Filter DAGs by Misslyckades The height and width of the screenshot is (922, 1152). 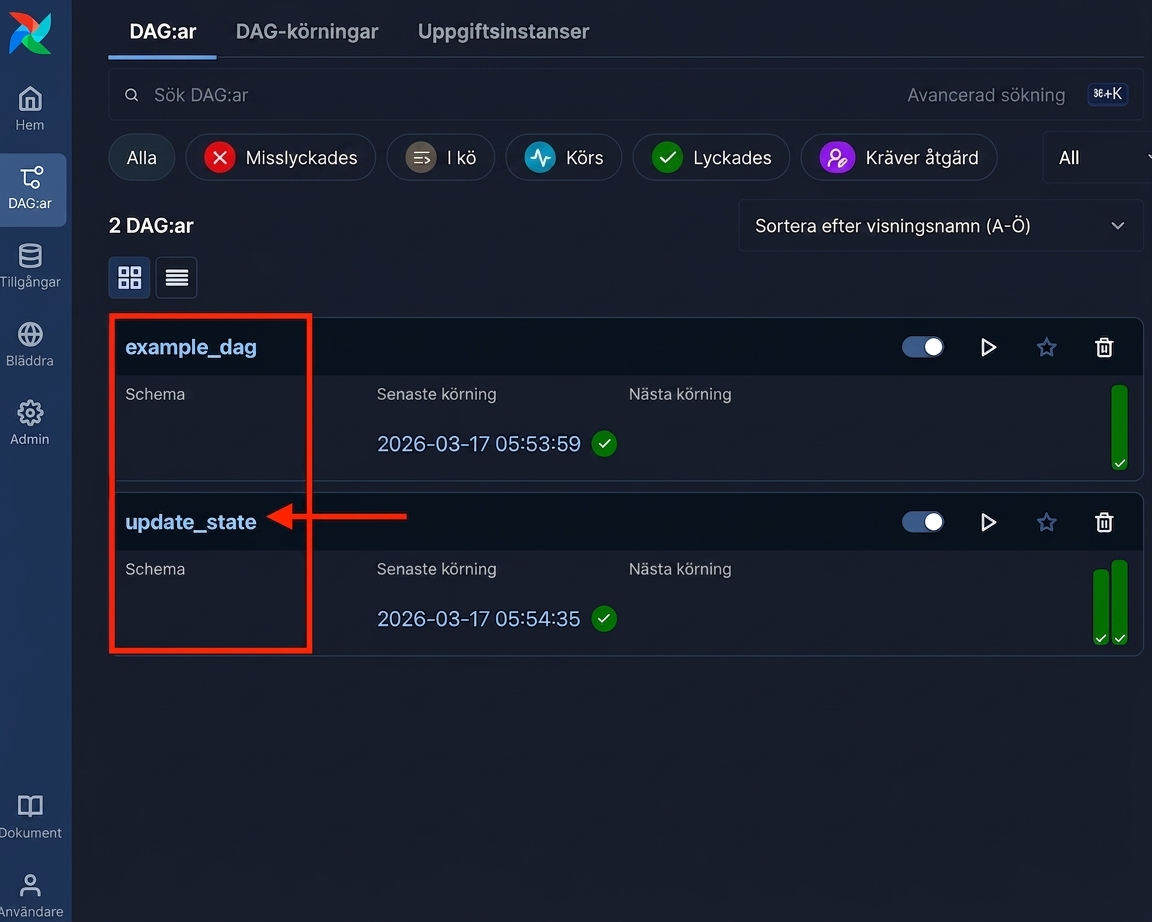tap(281, 157)
